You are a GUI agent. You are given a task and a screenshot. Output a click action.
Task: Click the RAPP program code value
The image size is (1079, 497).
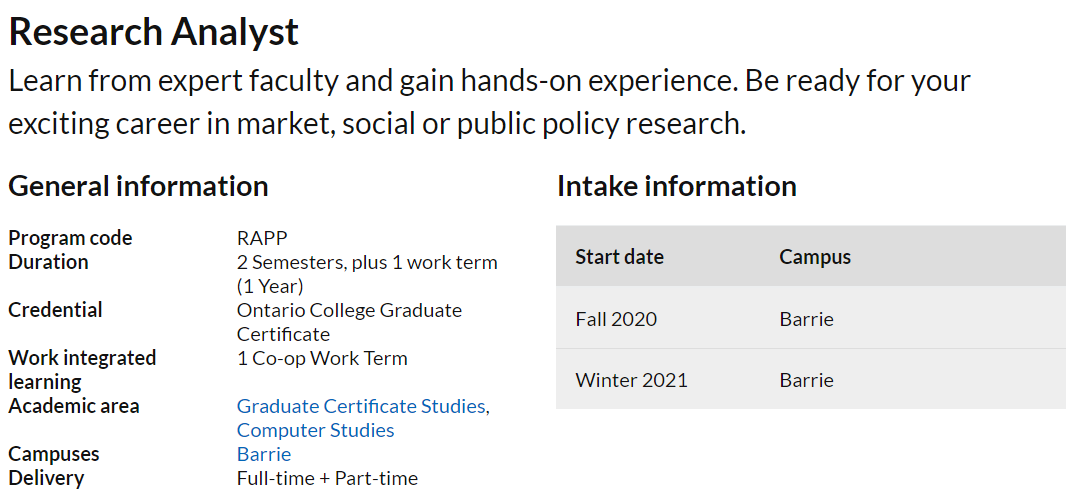pos(262,238)
